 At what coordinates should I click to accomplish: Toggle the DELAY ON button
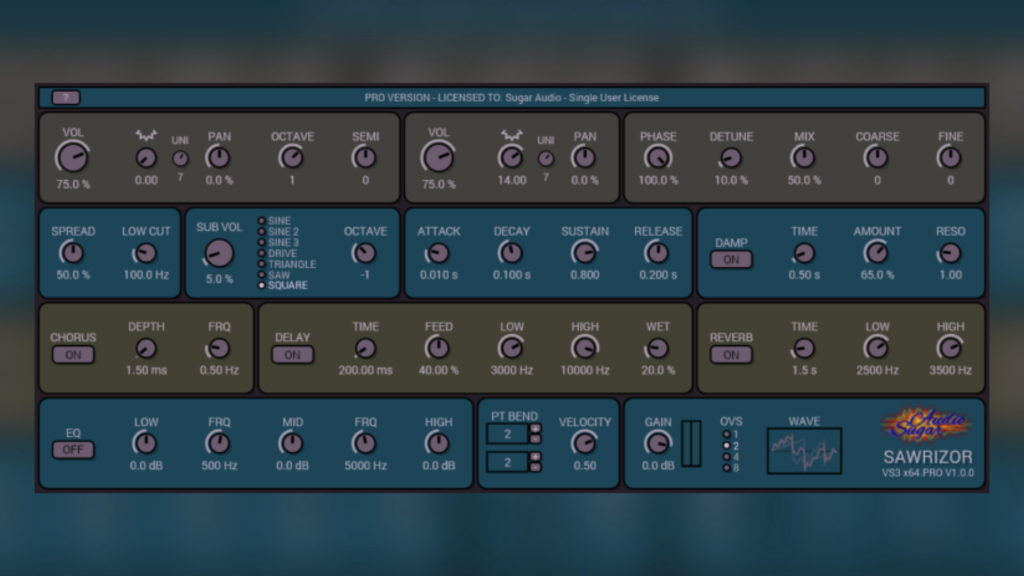[x=292, y=355]
